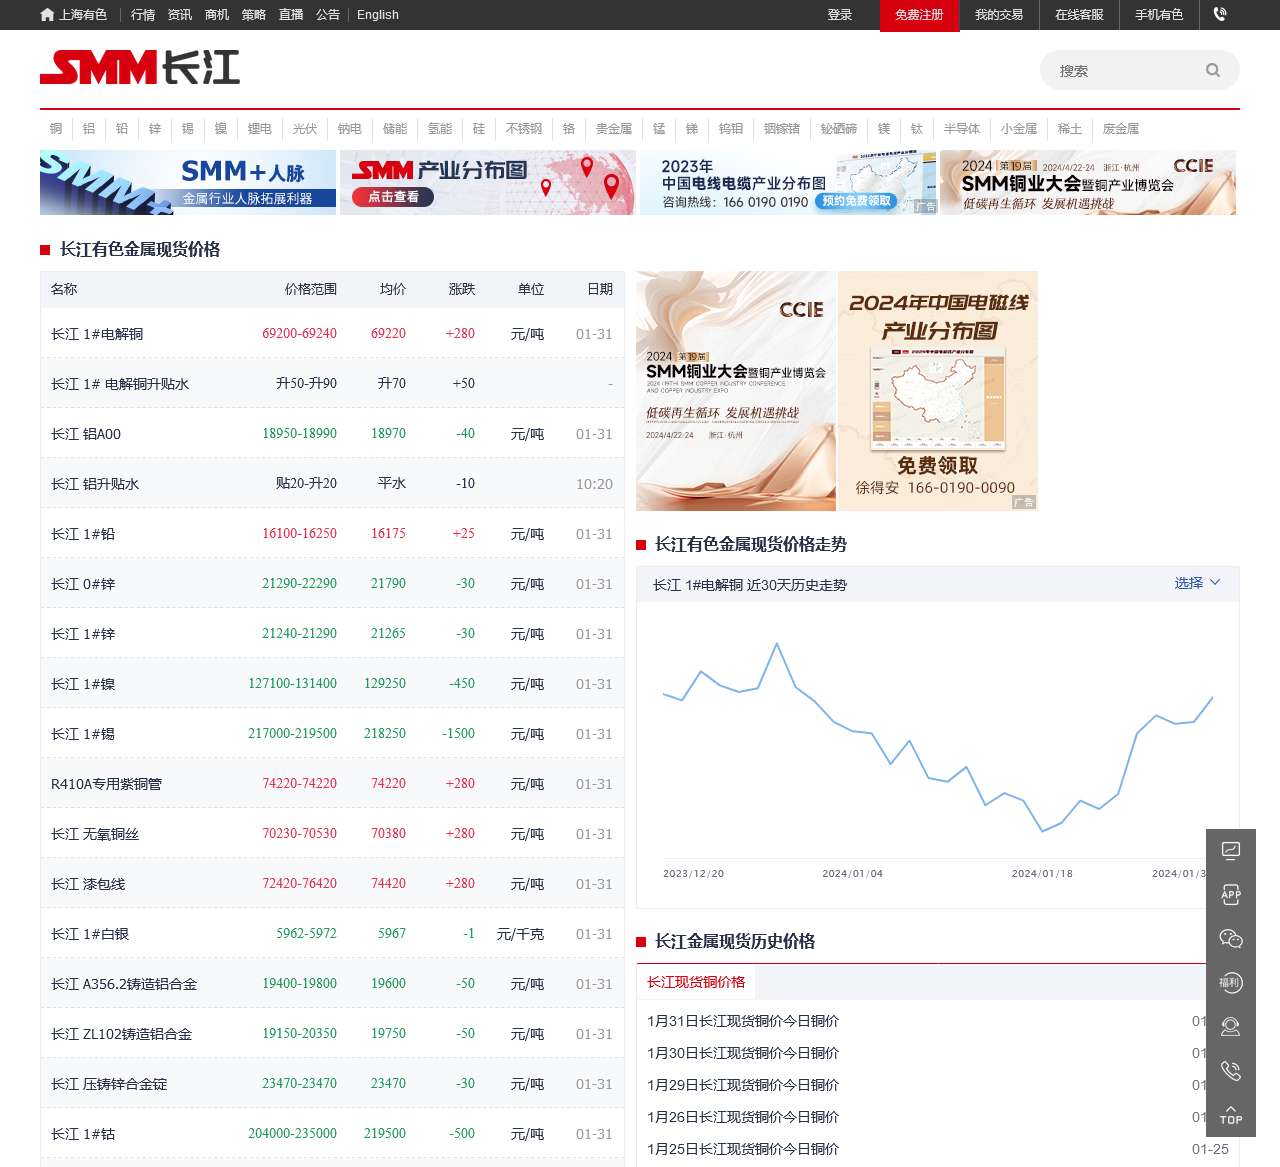Viewport: 1280px width, 1167px height.
Task: Select the 不锈钢 category
Action: point(524,129)
